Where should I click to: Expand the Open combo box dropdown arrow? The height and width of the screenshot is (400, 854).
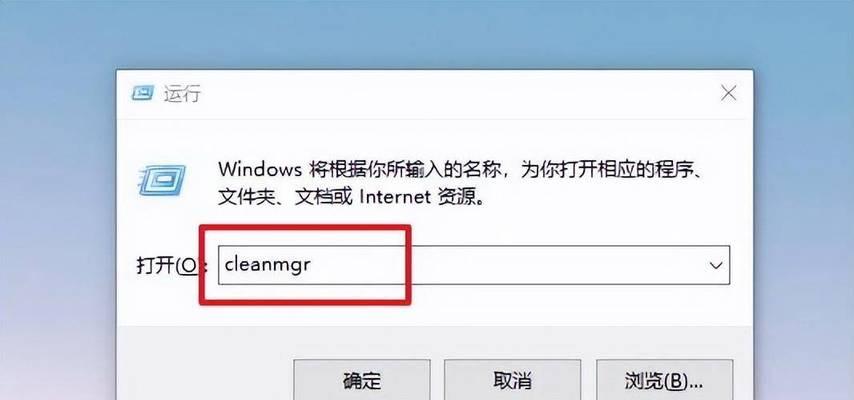click(715, 265)
